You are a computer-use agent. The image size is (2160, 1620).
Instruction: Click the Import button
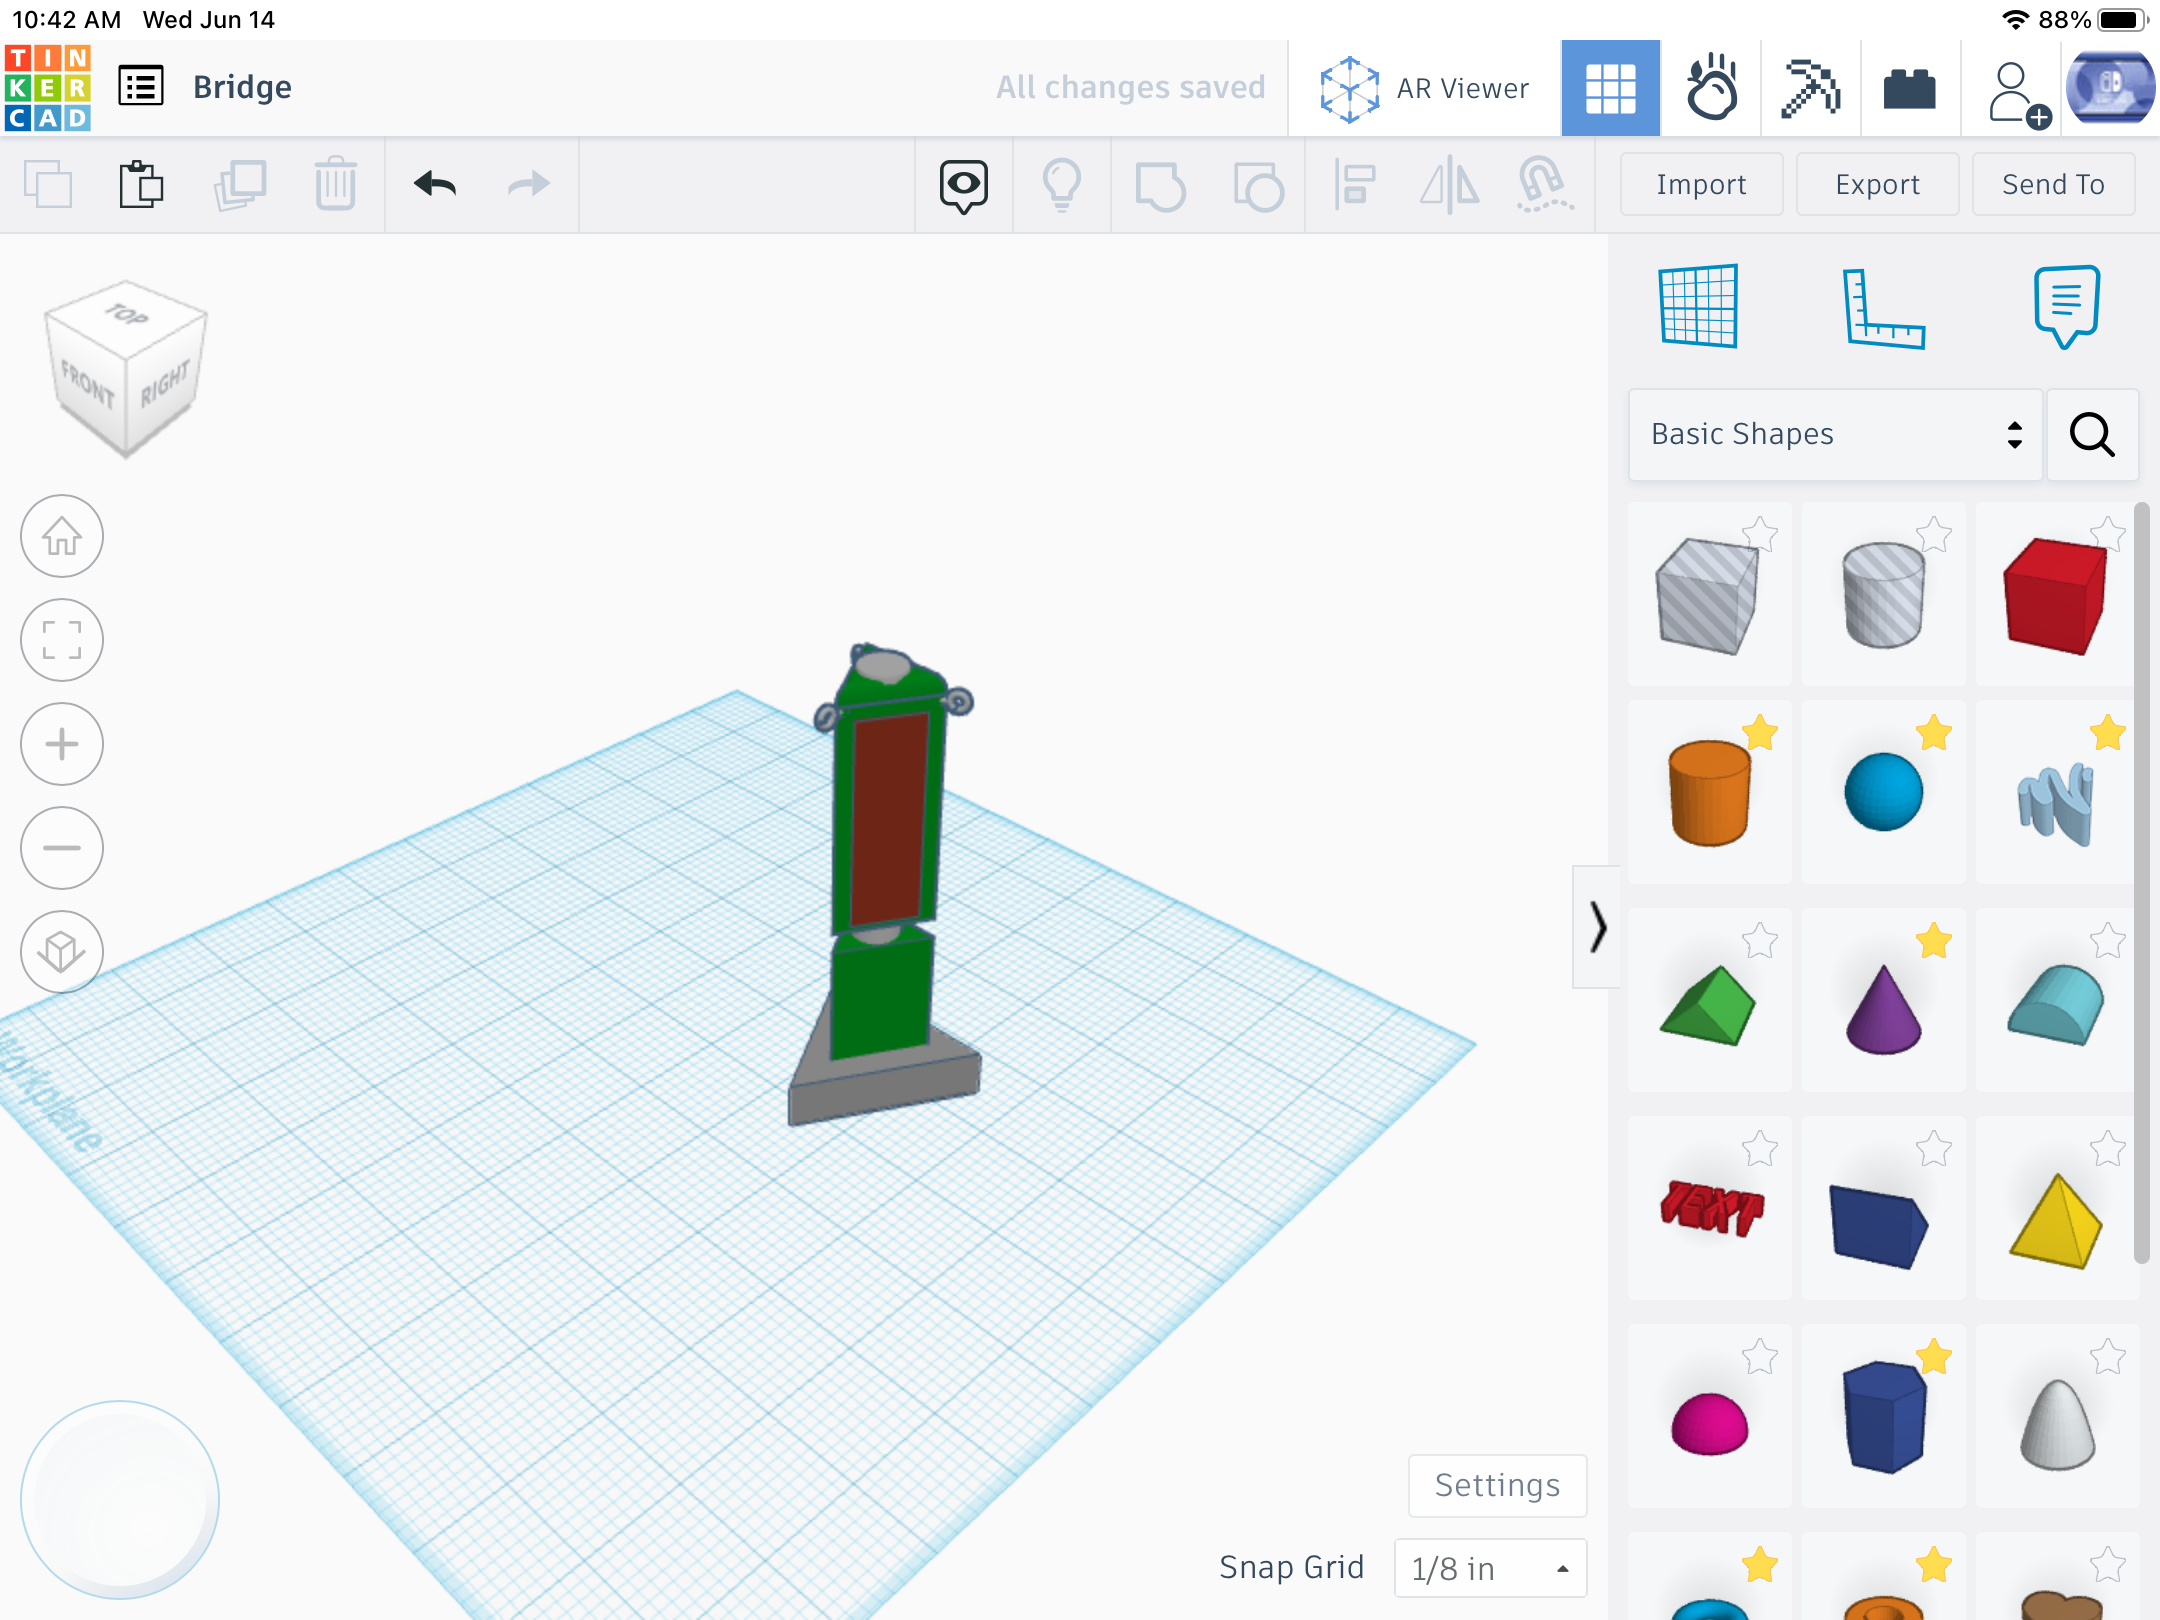[x=1701, y=185]
